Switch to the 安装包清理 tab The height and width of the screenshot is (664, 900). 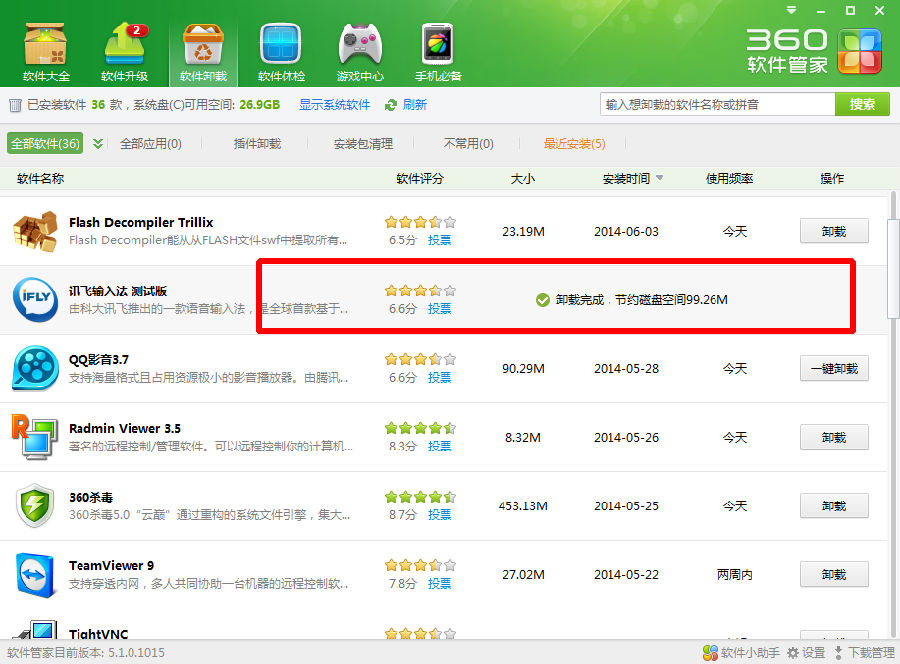point(363,143)
